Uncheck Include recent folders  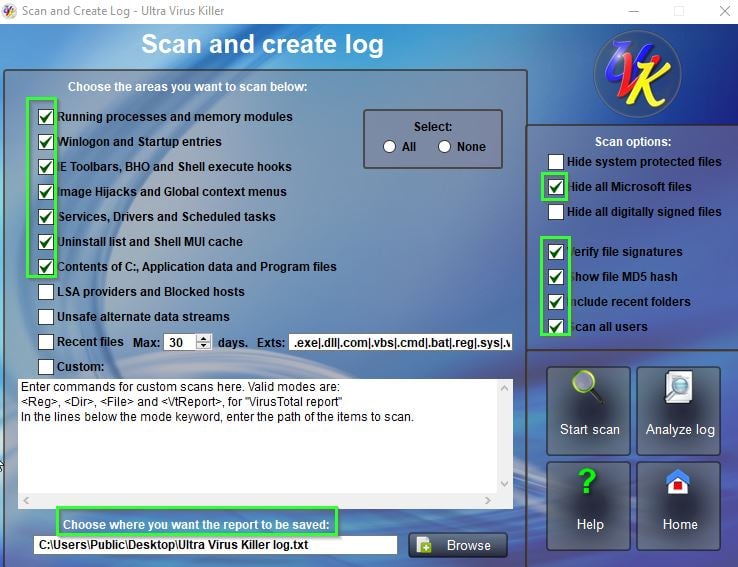tap(556, 302)
